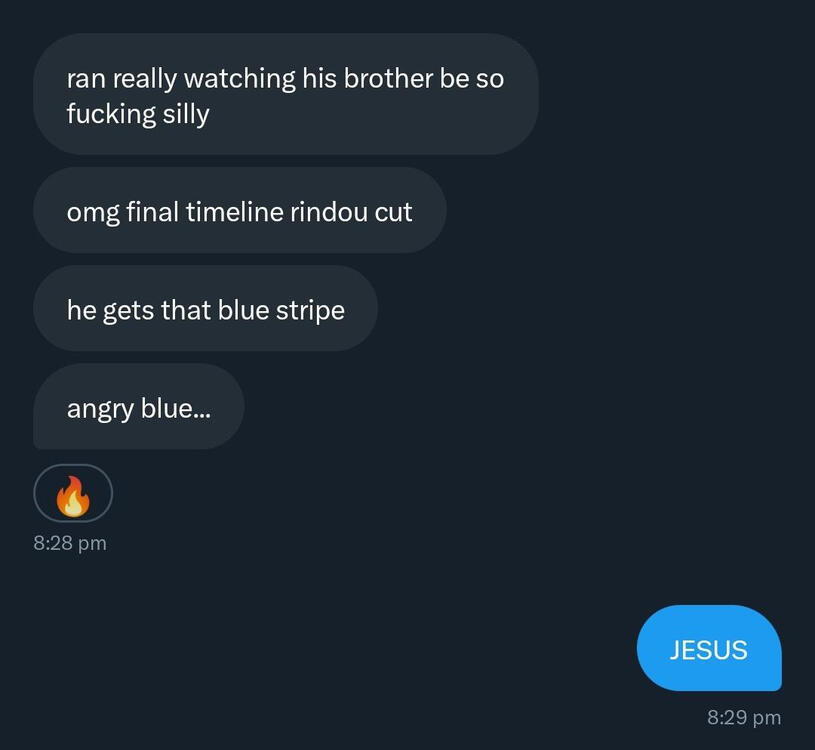The height and width of the screenshot is (750, 815).
Task: Click the word 'angry' in fourth message
Action: click(100, 410)
